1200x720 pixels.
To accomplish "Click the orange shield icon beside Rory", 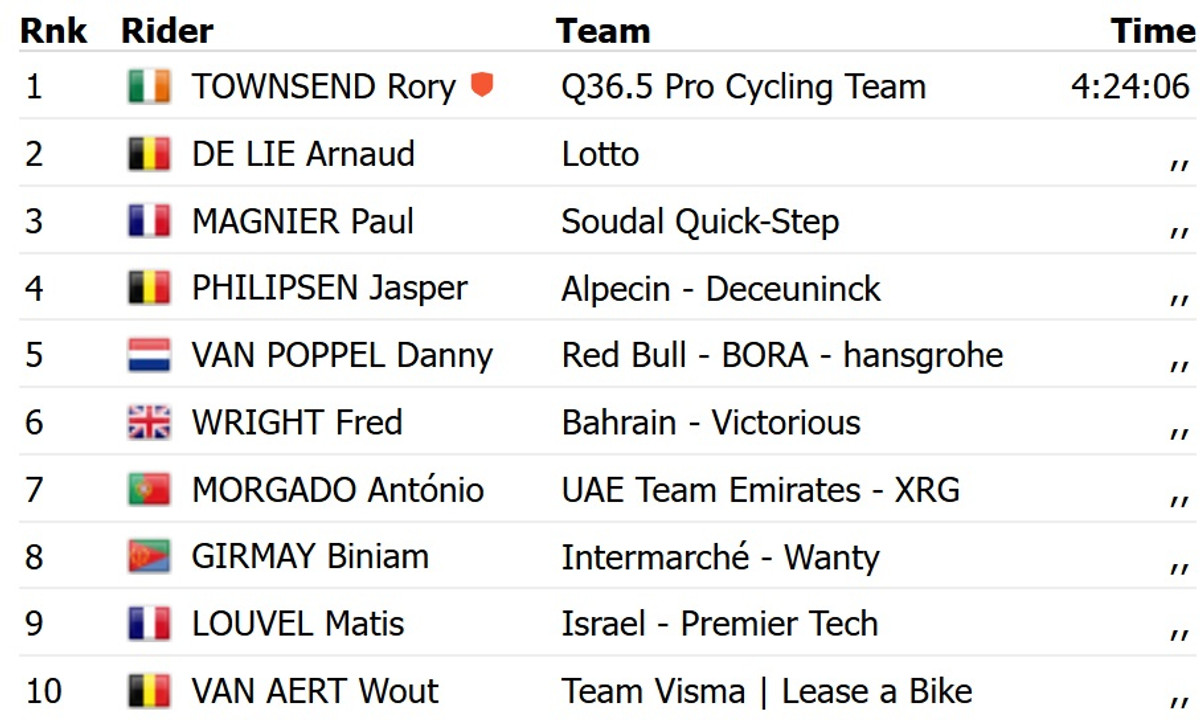I will pos(482,86).
